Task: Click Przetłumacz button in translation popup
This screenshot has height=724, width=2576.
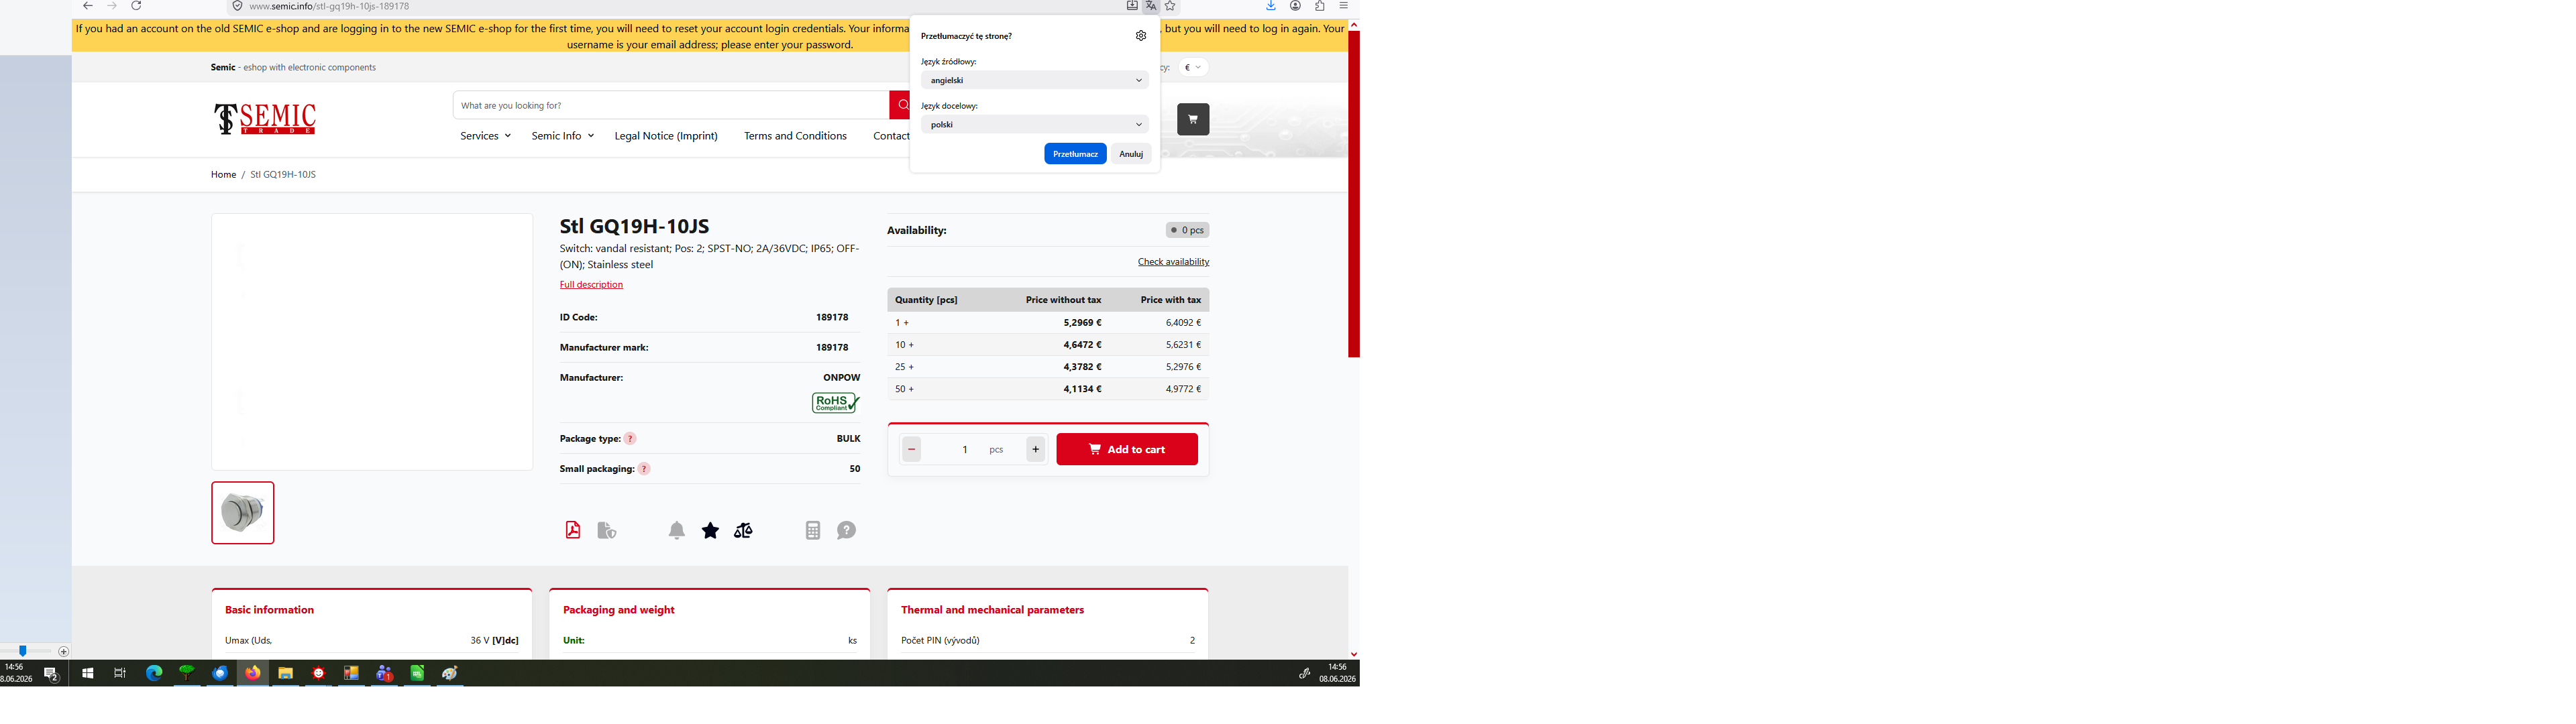Action: [x=1075, y=154]
